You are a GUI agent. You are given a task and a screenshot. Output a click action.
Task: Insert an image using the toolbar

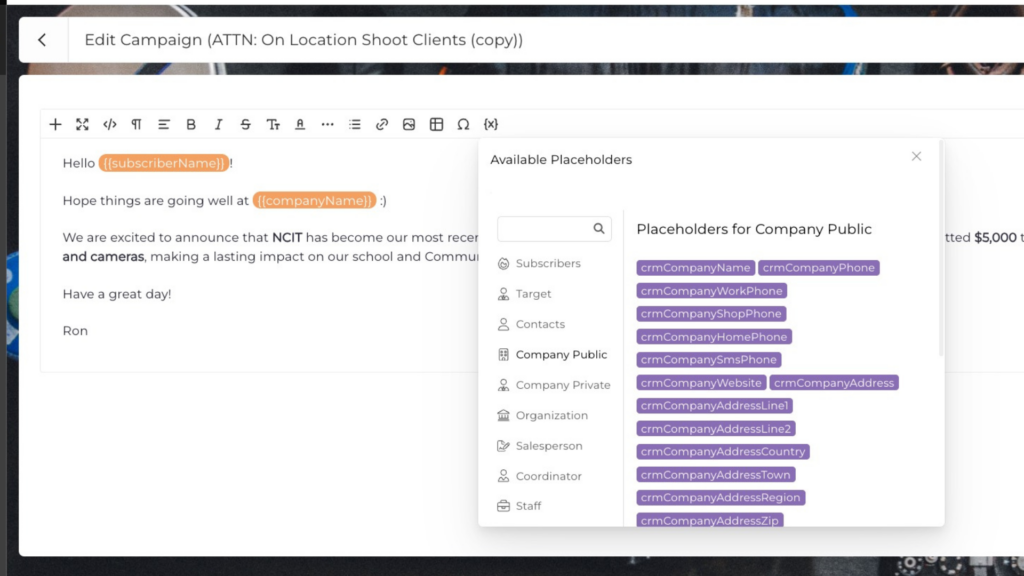point(409,125)
